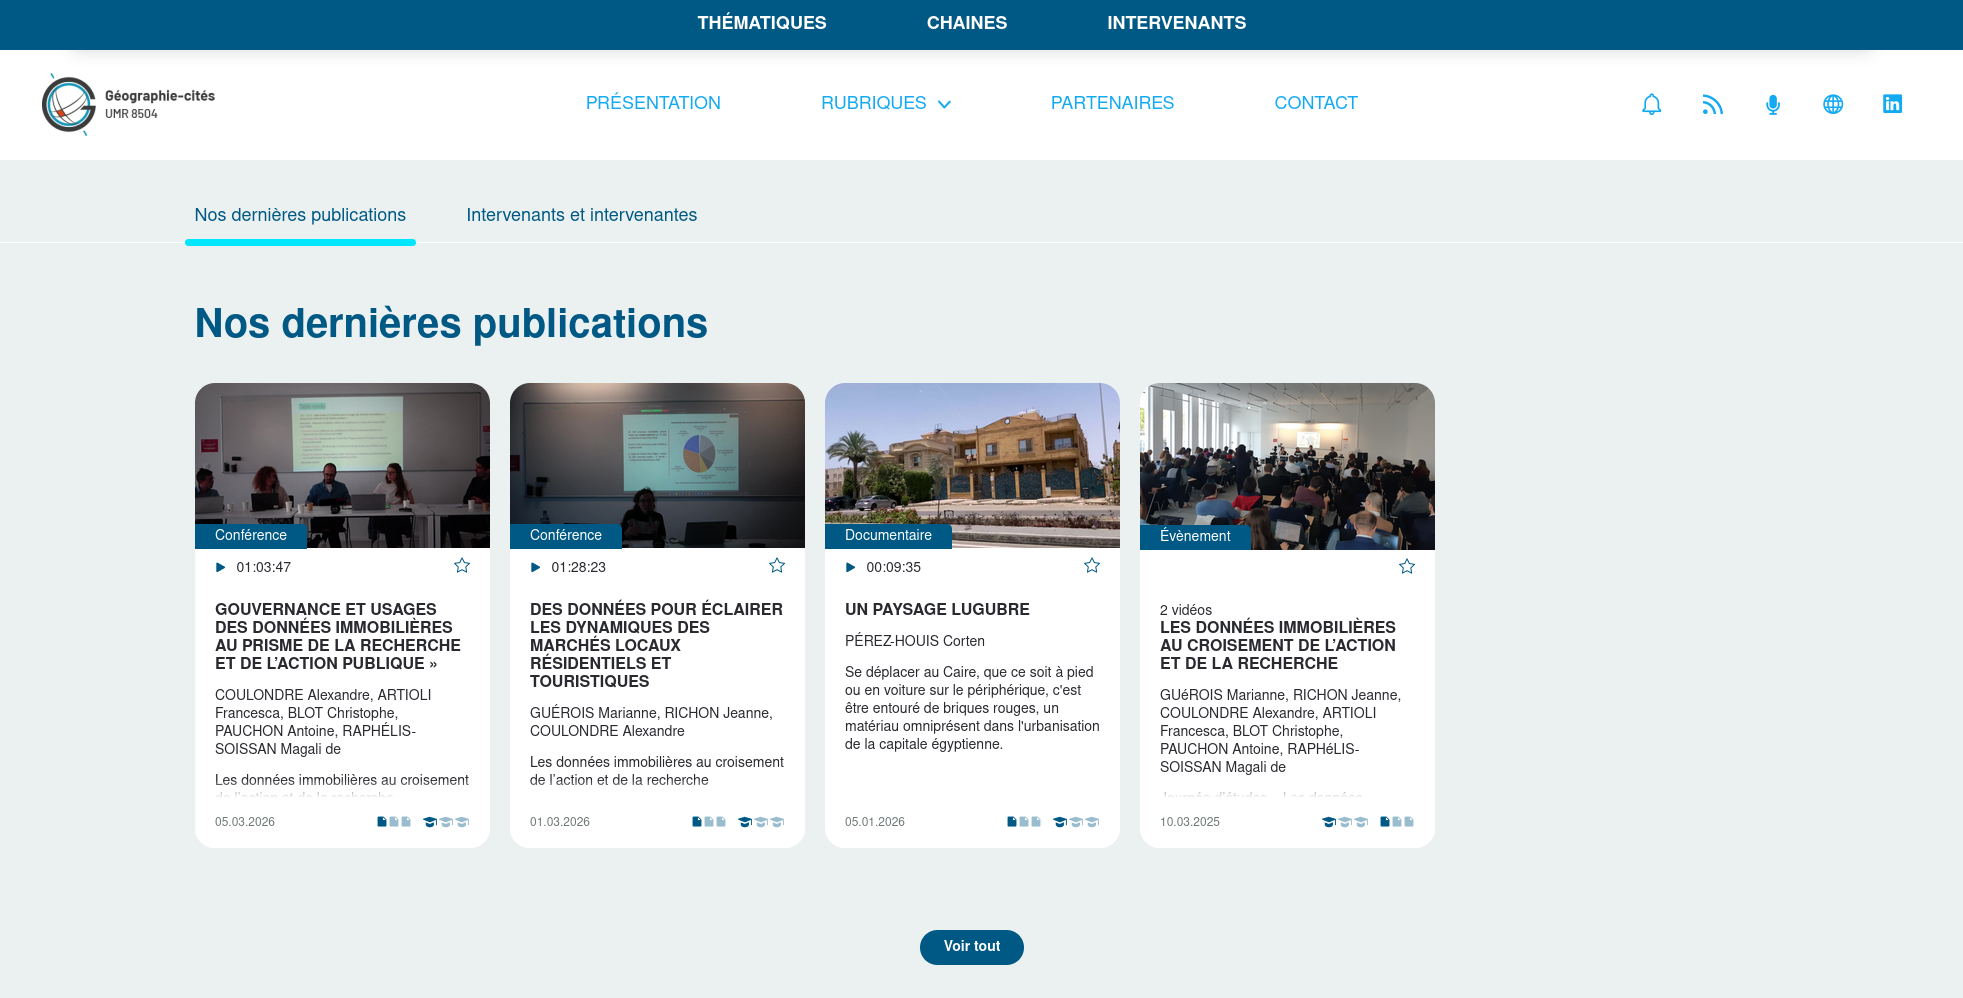Play the Un paysage lugubre documentary
Image resolution: width=1963 pixels, height=998 pixels.
[x=850, y=567]
